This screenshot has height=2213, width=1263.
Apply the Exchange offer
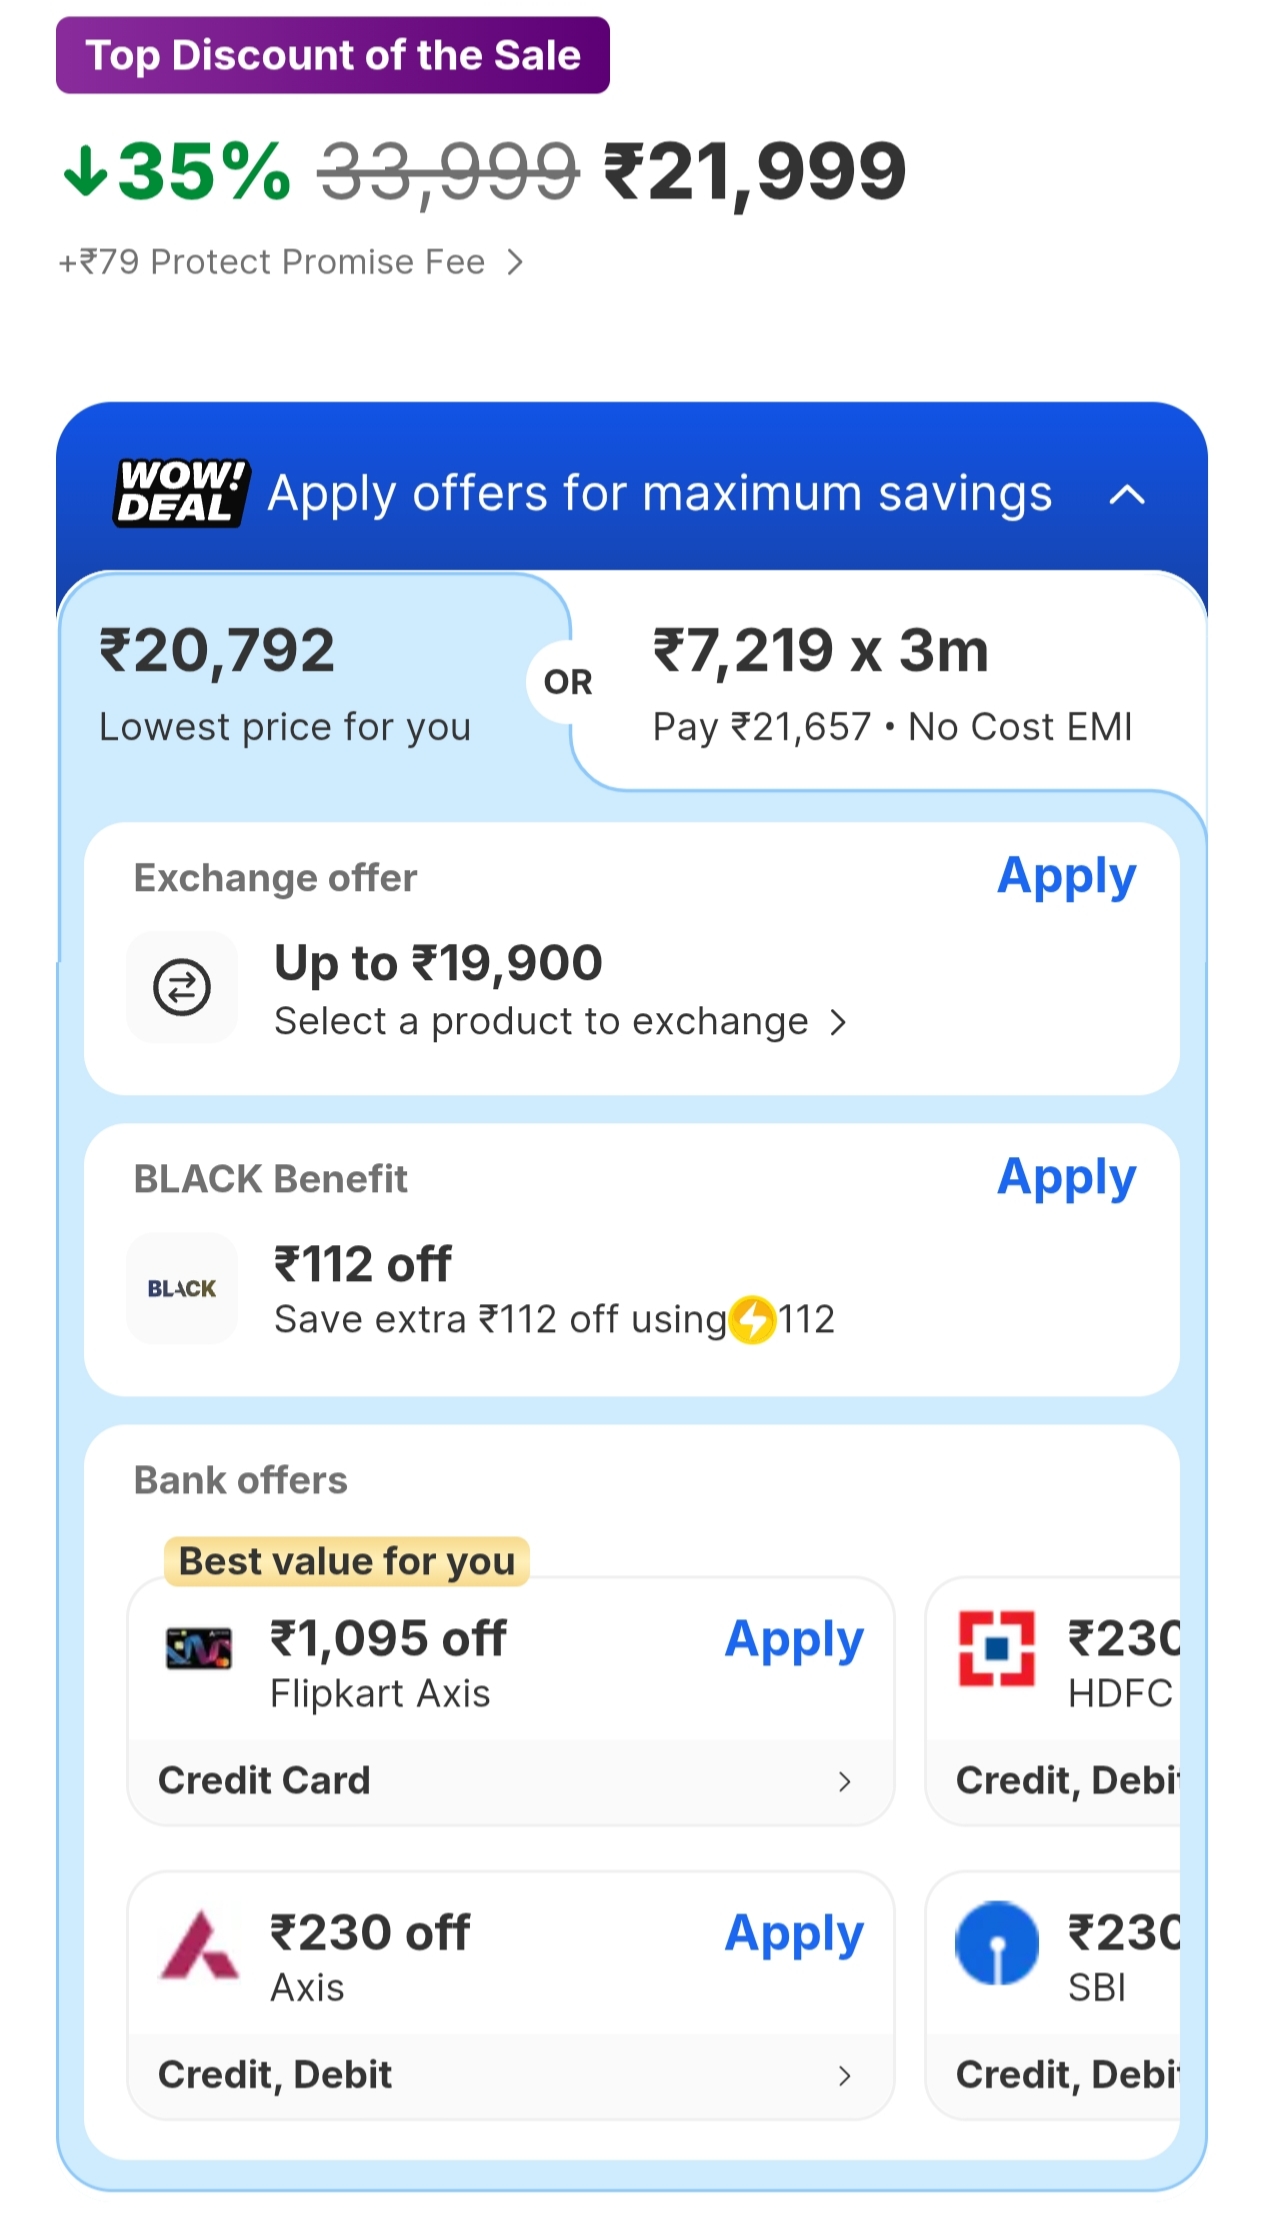tap(1066, 877)
